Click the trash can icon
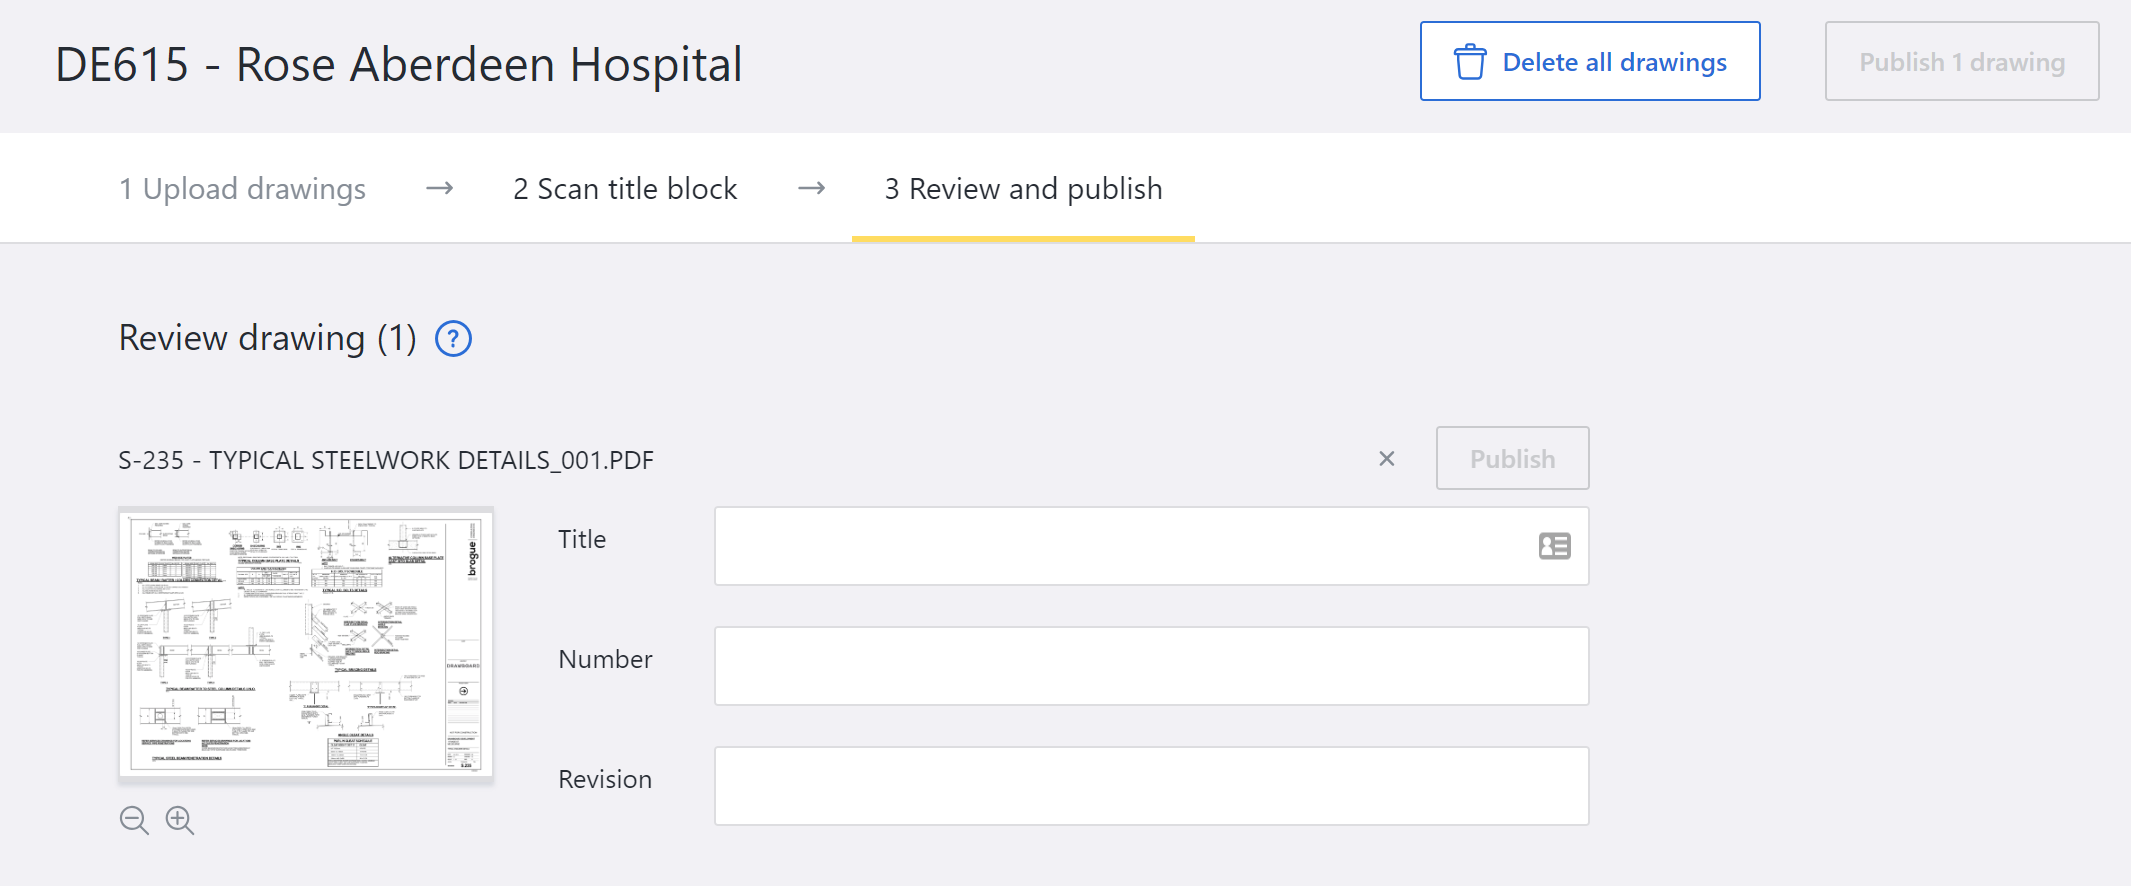Viewport: 2131px width, 886px height. tap(1469, 62)
